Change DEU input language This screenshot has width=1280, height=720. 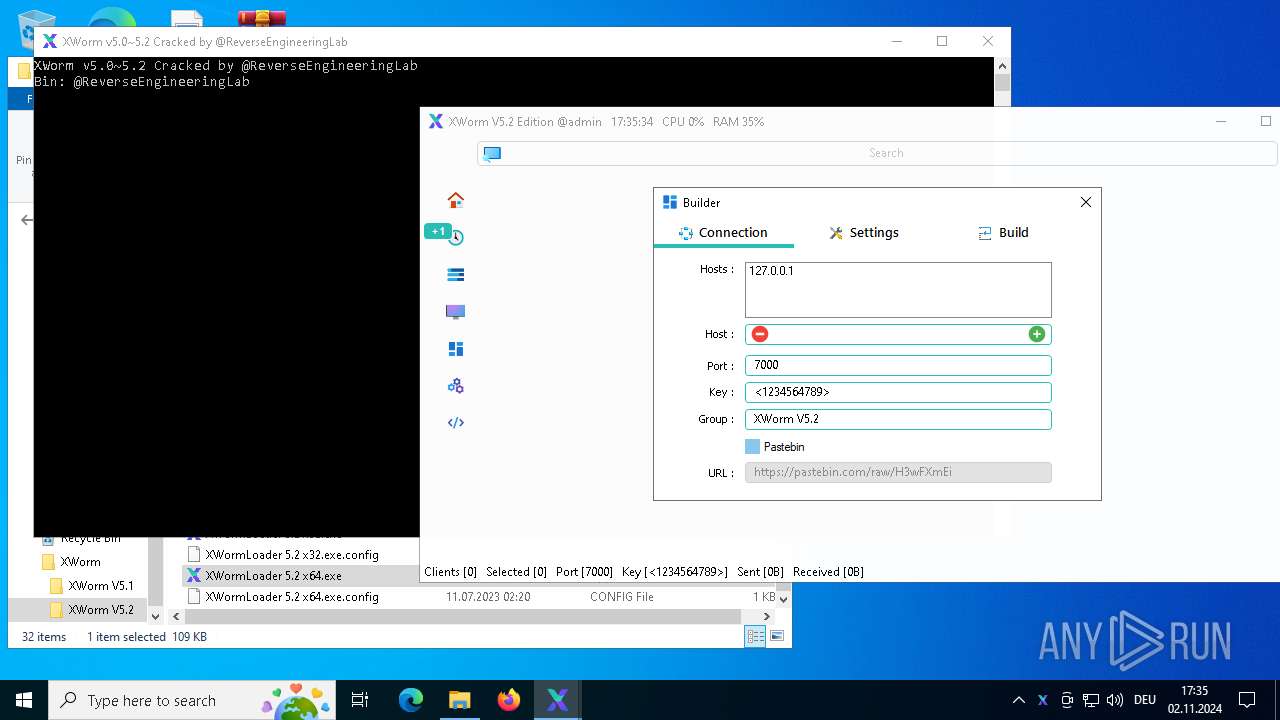pos(1145,700)
